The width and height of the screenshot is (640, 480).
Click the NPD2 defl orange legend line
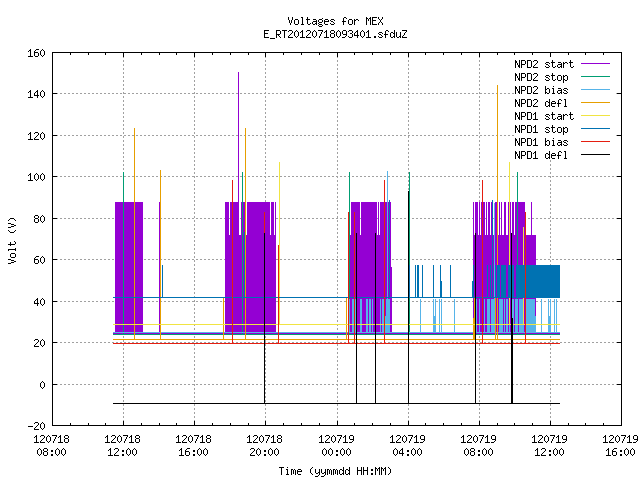coord(595,103)
